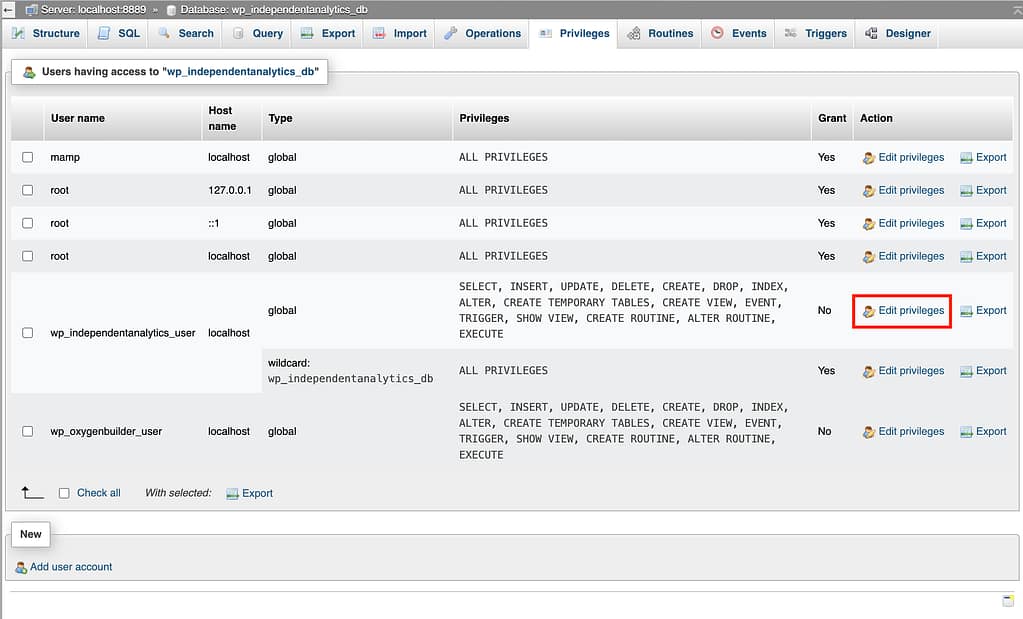Switch to the Operations tab
The height and width of the screenshot is (619, 1023).
tap(482, 33)
